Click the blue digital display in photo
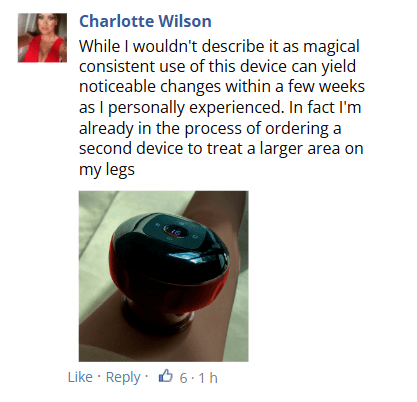 [175, 232]
